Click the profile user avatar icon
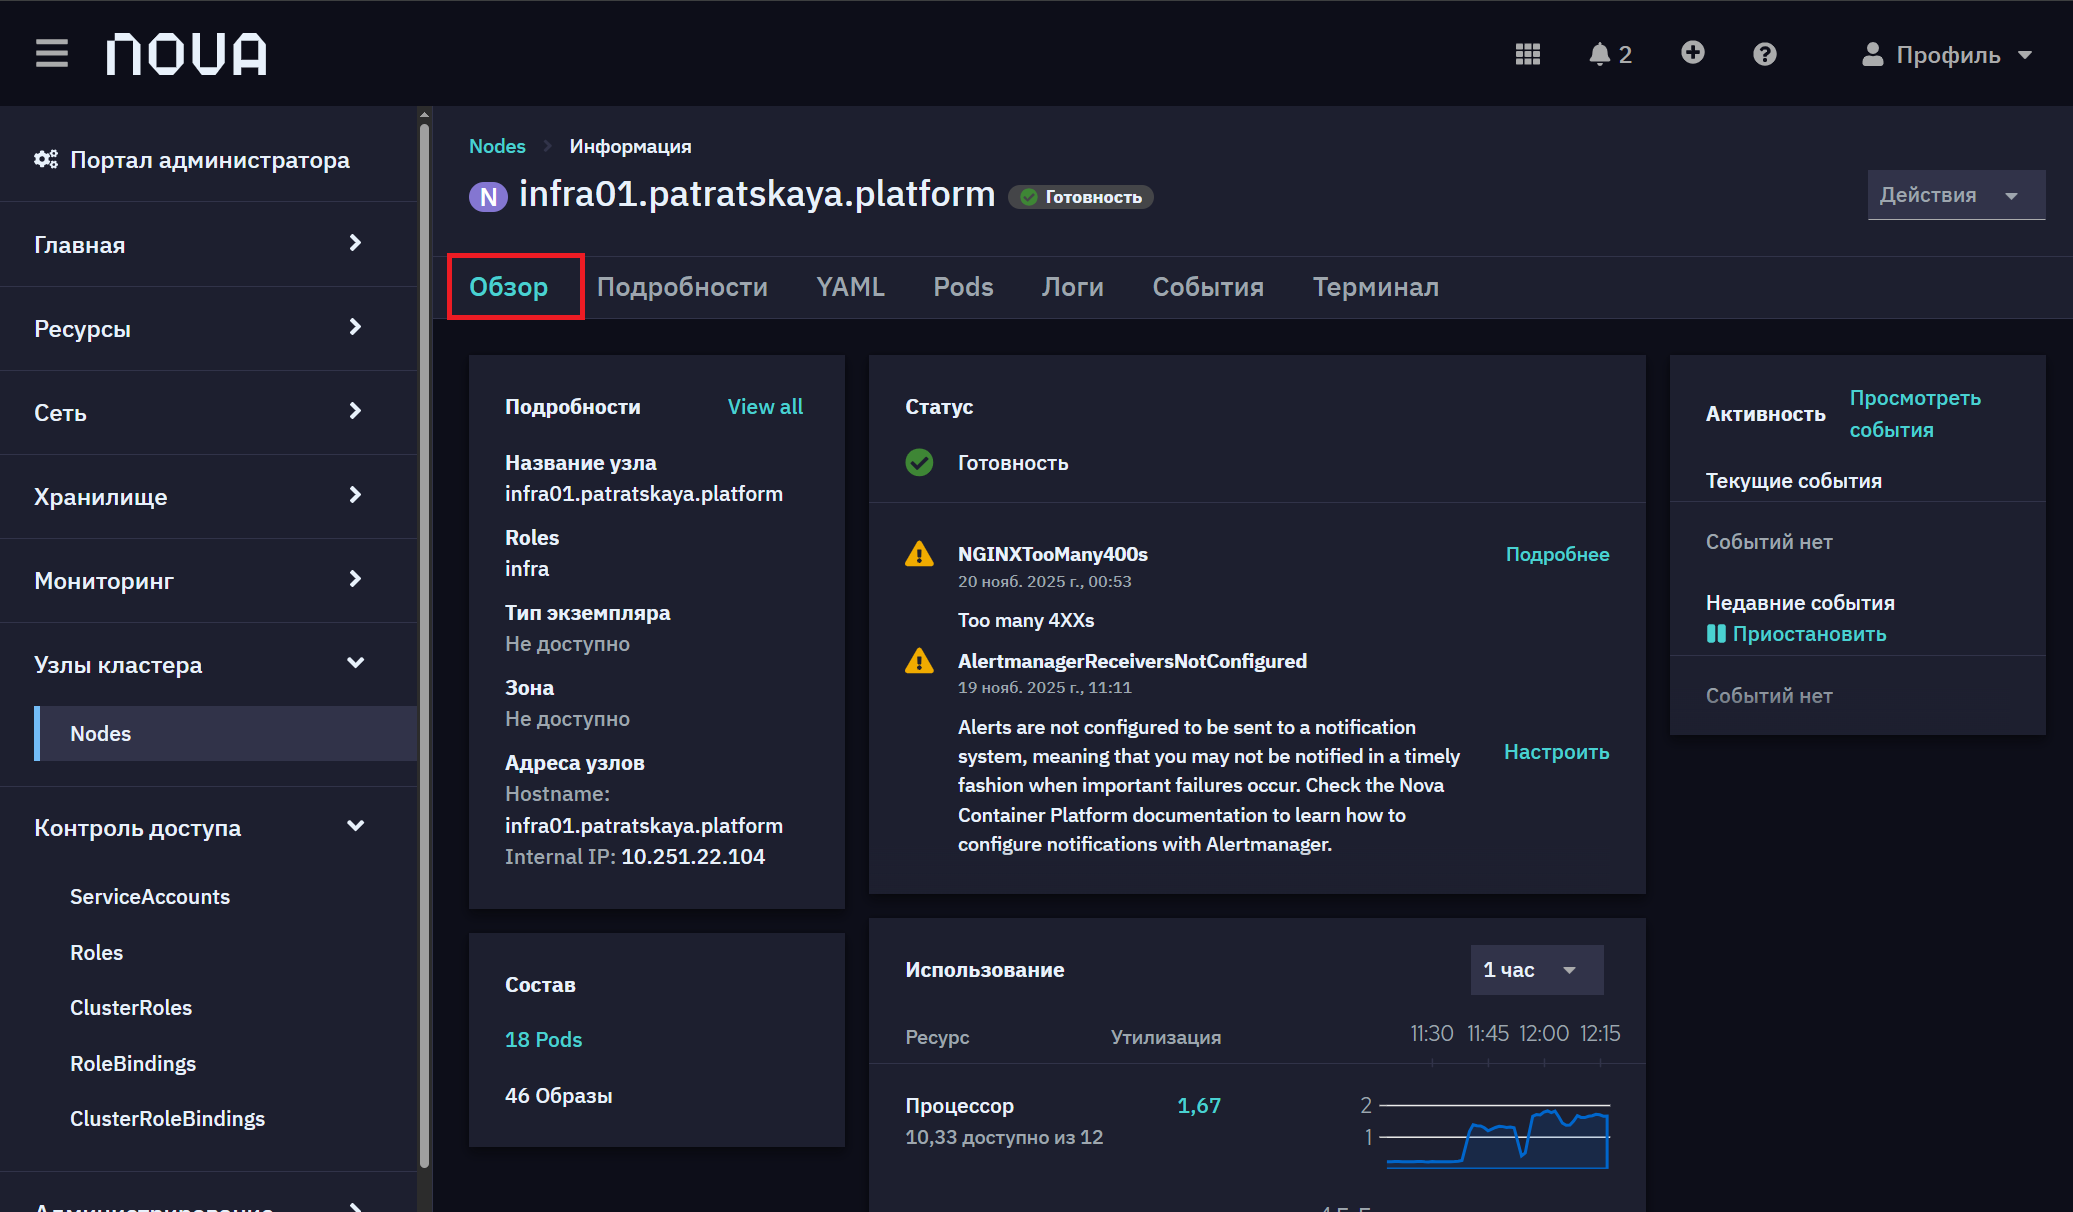Viewport: 2073px width, 1212px height. (x=1872, y=54)
